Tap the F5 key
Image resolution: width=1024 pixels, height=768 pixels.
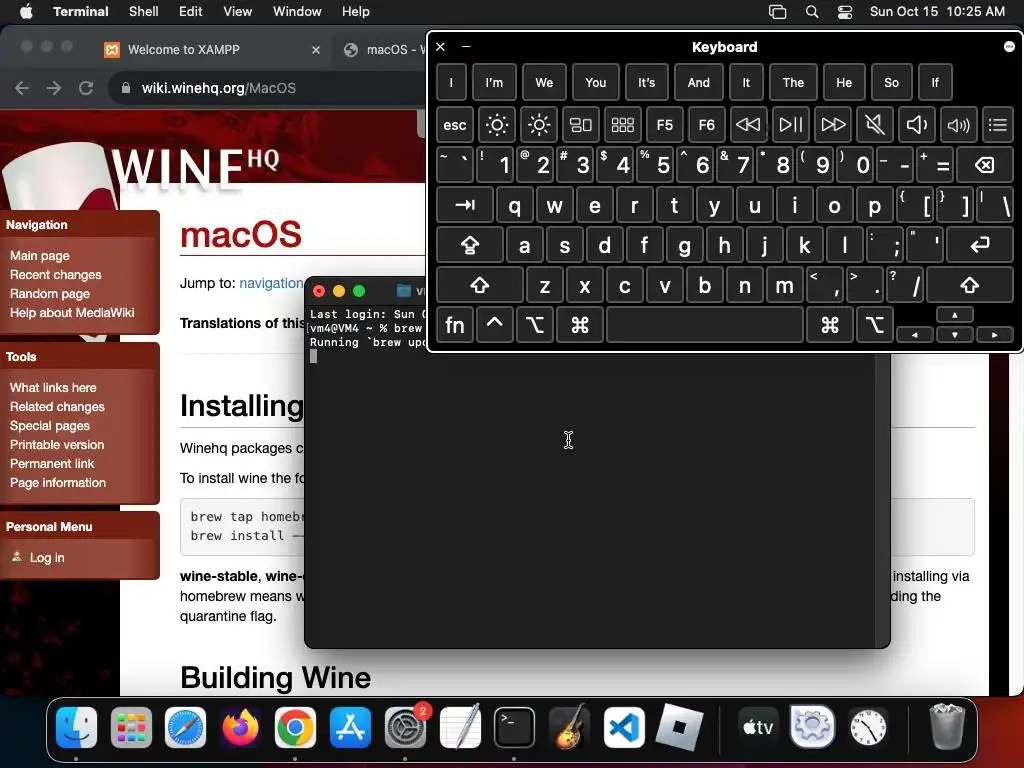664,124
